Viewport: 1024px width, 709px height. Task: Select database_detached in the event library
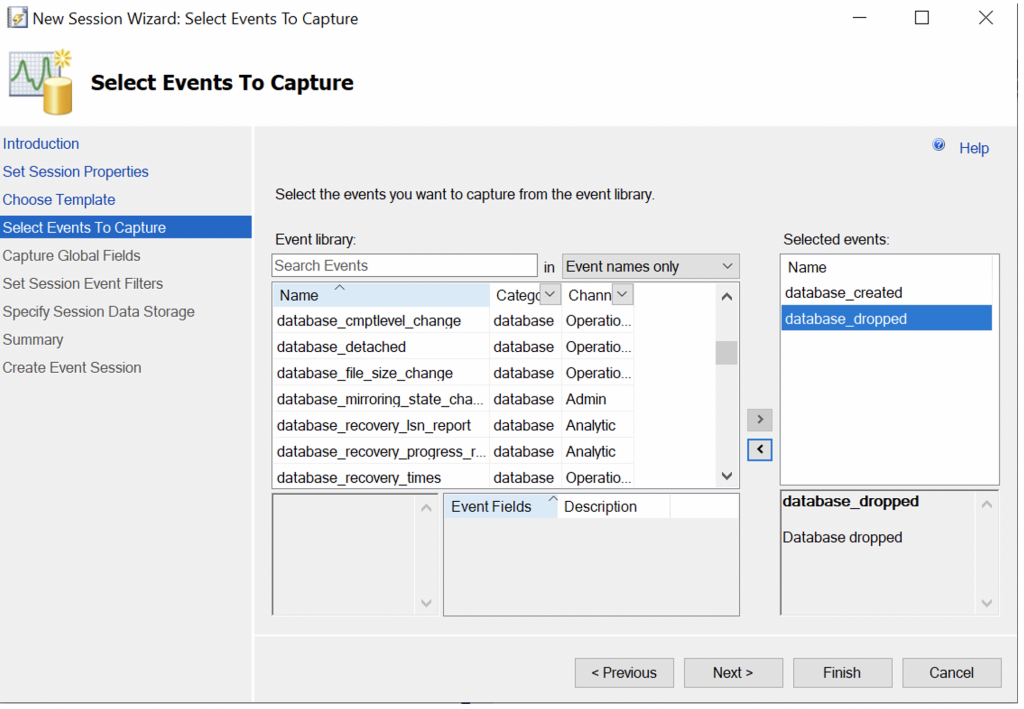[x=342, y=347]
